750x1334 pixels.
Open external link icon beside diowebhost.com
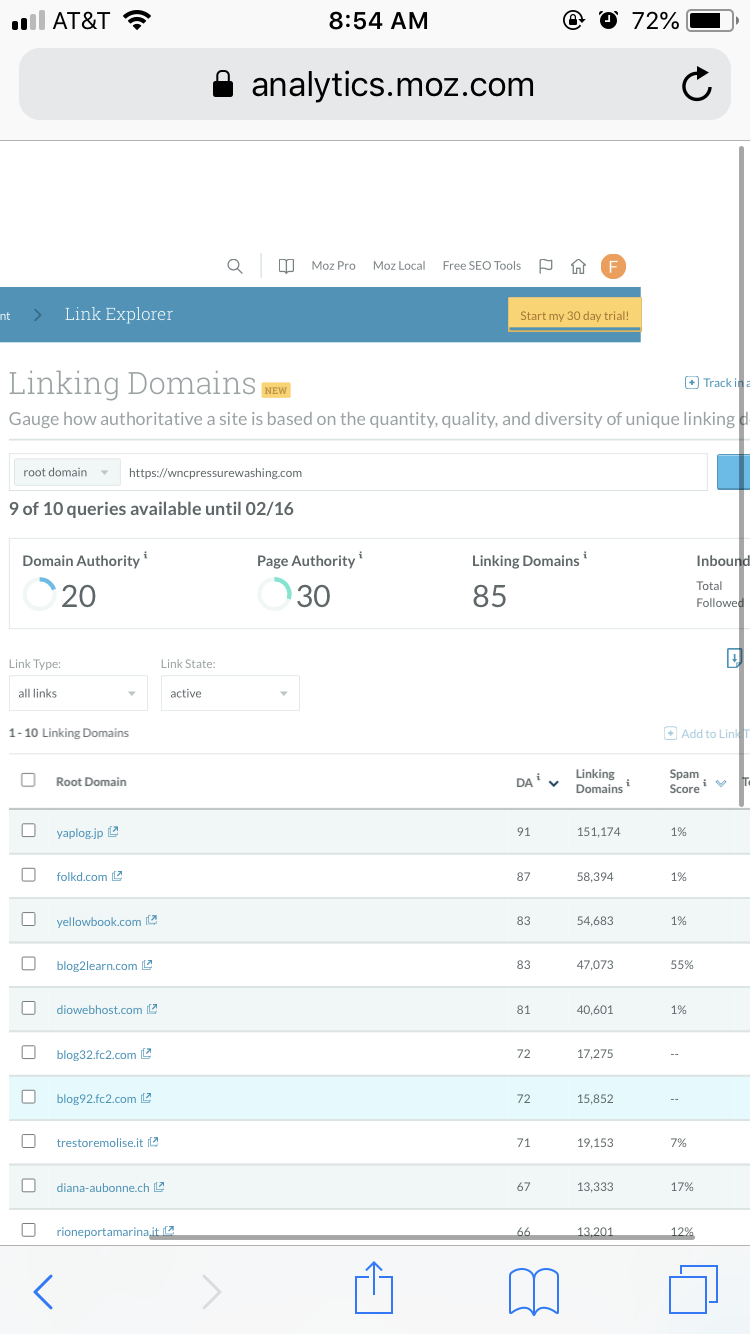pyautogui.click(x=152, y=1010)
